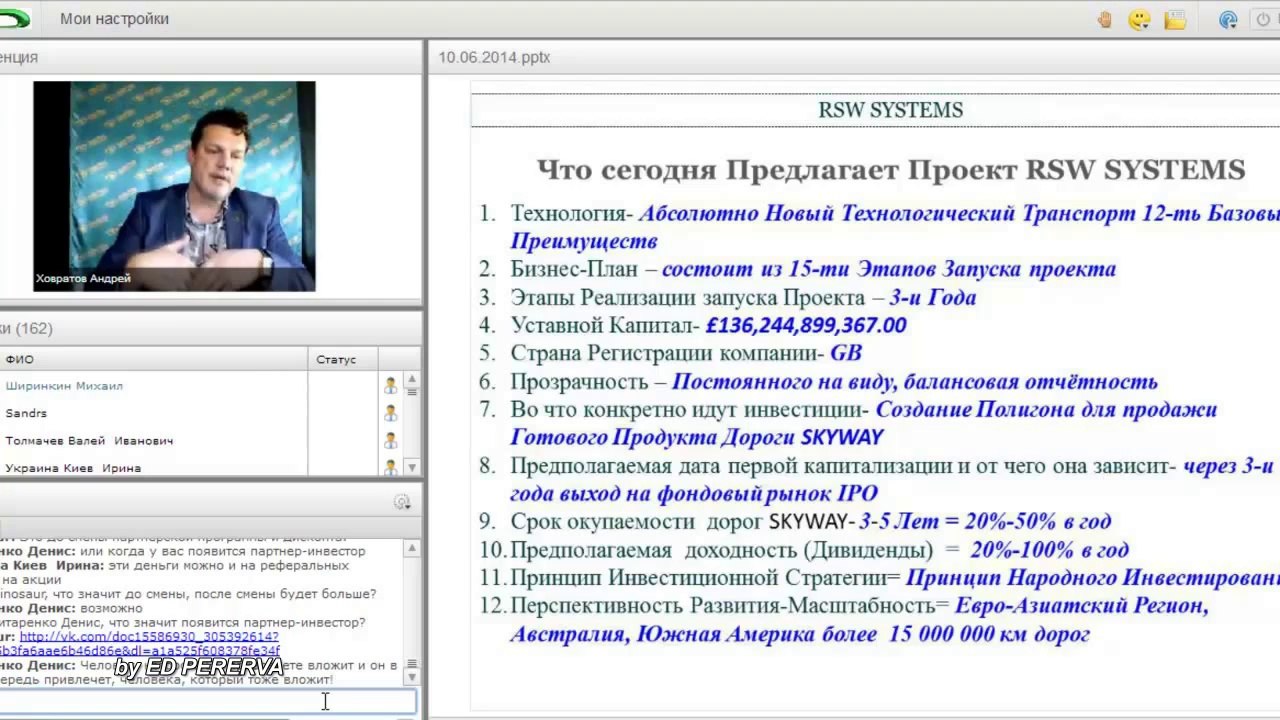The height and width of the screenshot is (720, 1280).
Task: Open the yellow folder files icon
Action: [1175, 19]
